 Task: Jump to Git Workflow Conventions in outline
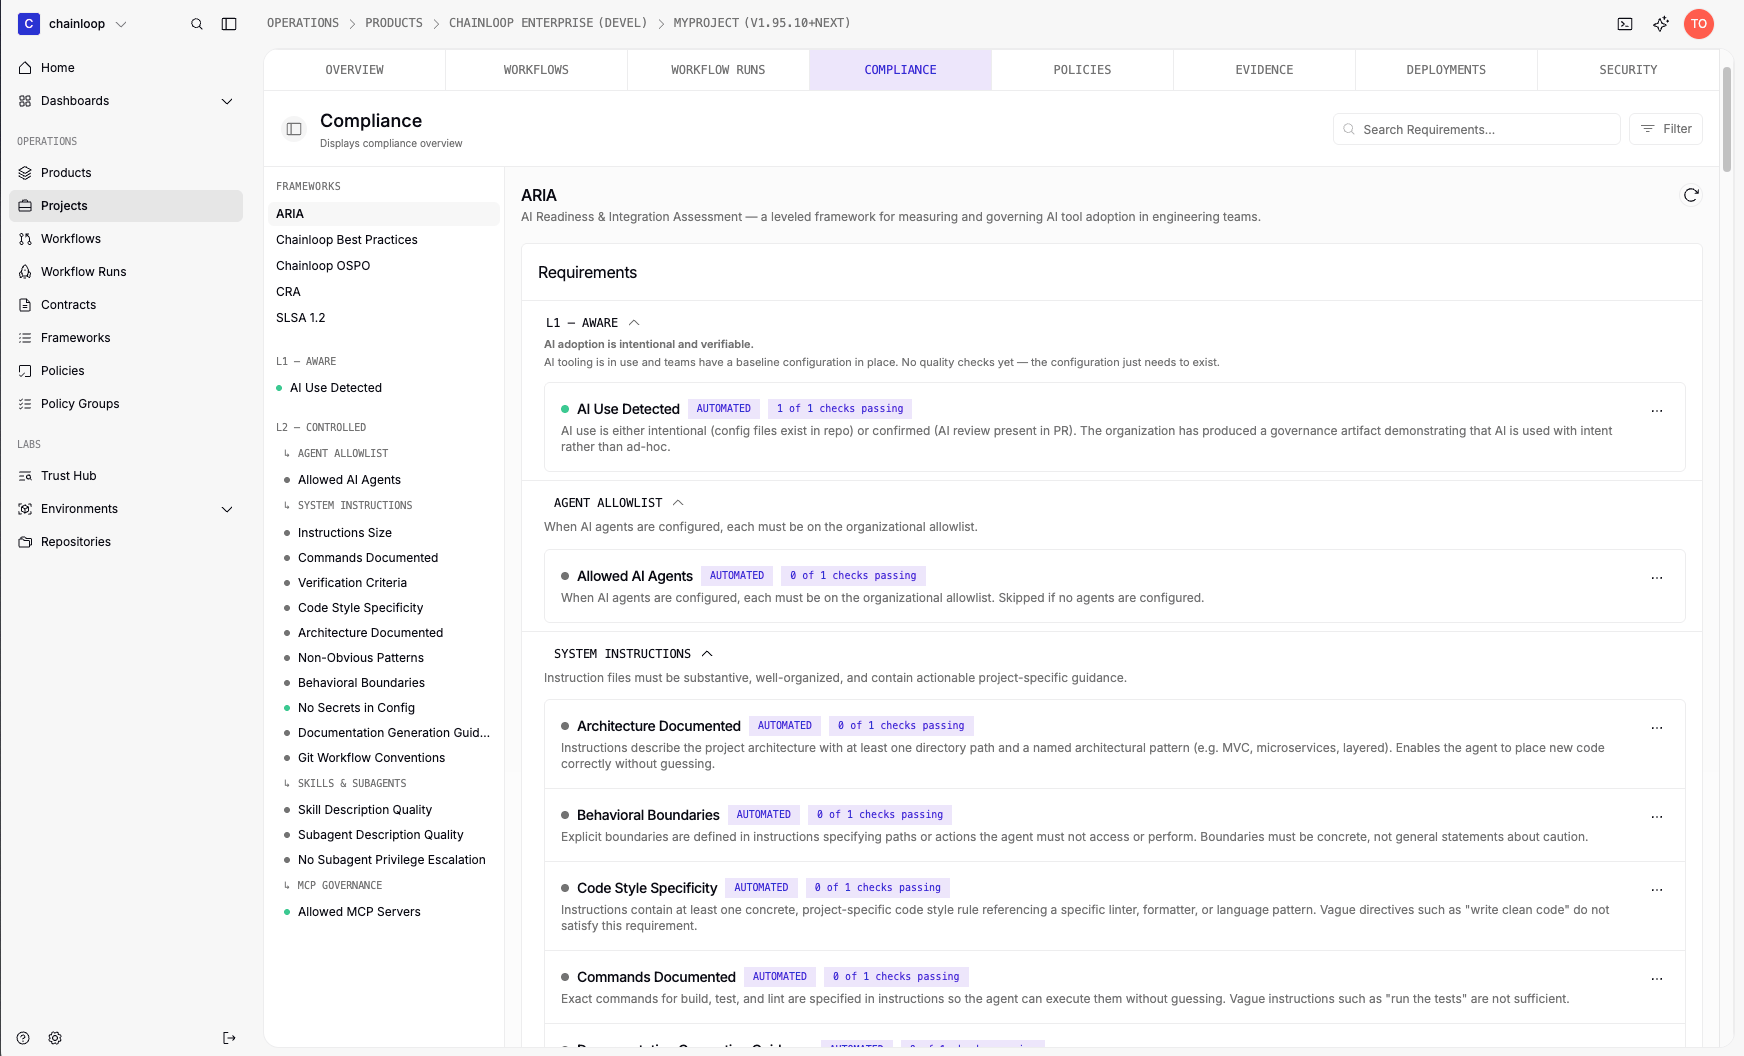(371, 758)
